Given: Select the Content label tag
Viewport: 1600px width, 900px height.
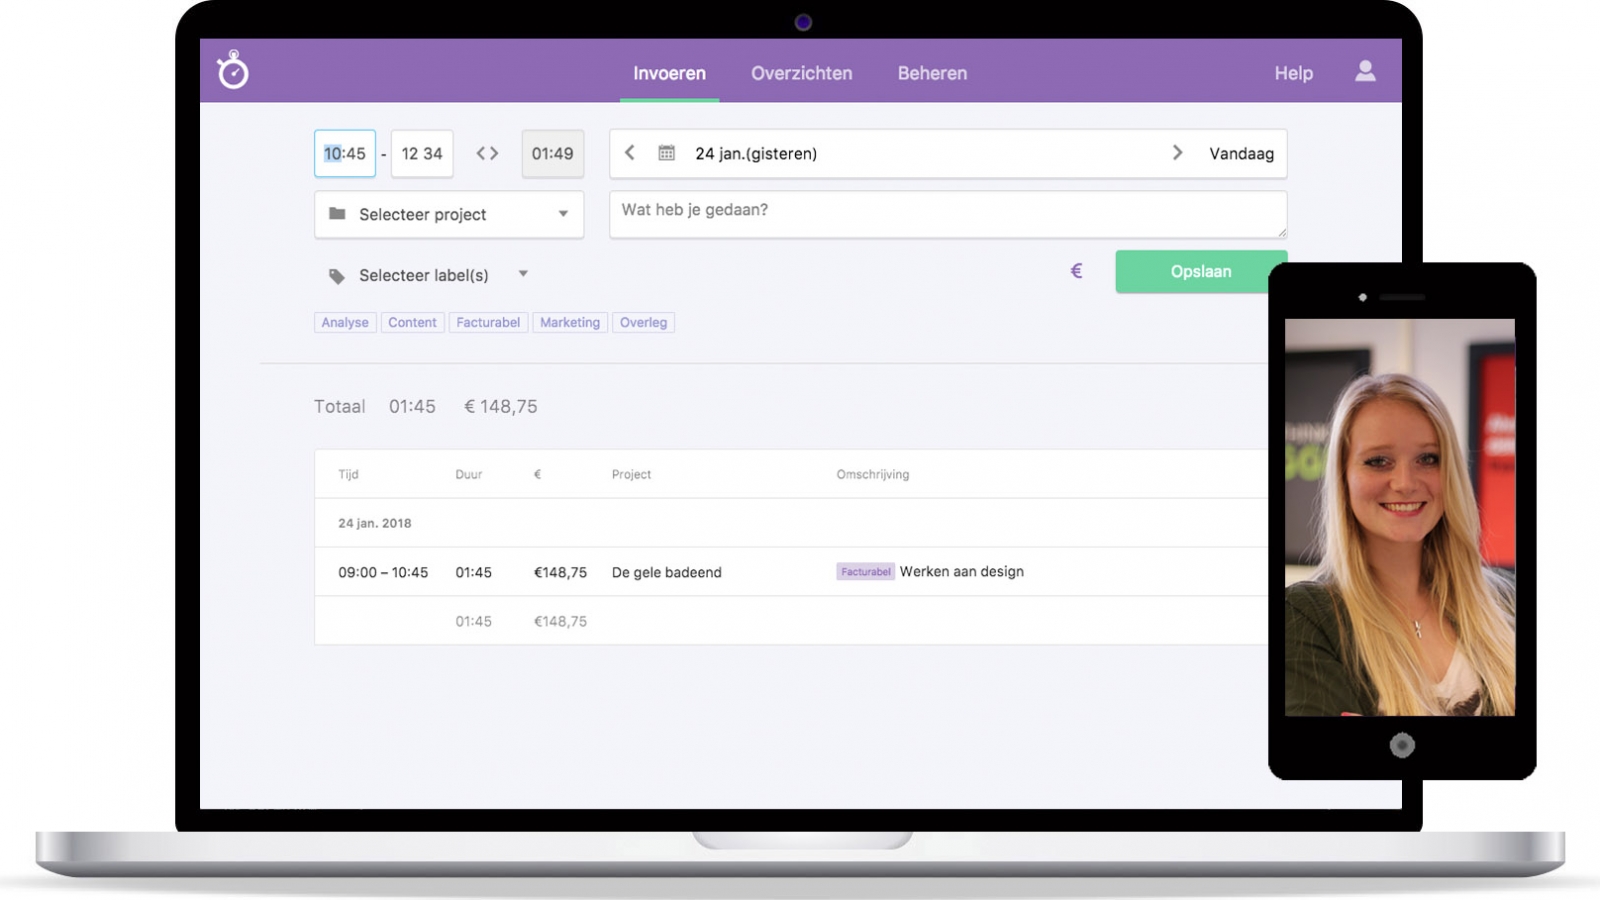Looking at the screenshot, I should (x=412, y=322).
